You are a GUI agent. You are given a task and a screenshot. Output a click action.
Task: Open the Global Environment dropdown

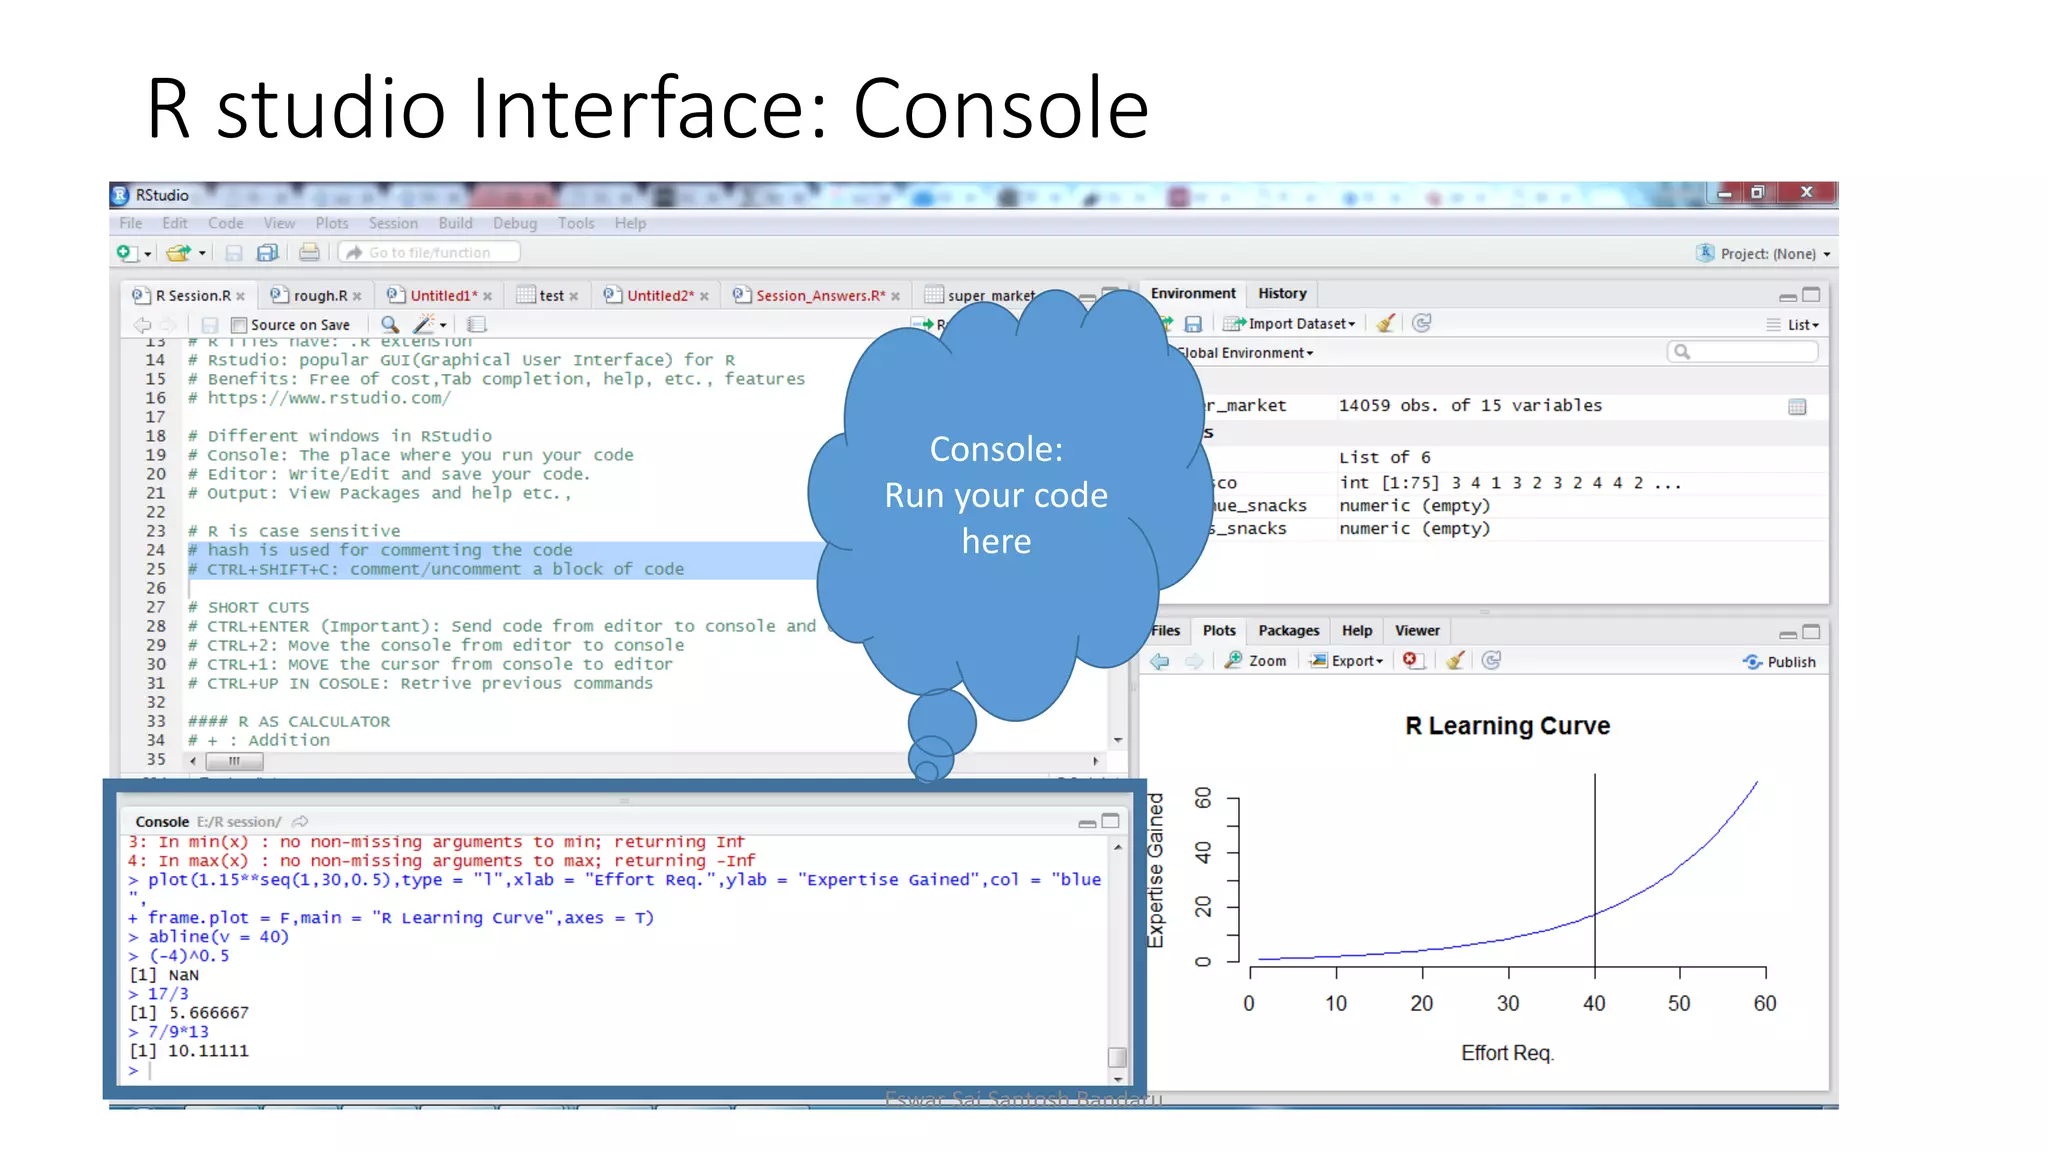click(1246, 353)
